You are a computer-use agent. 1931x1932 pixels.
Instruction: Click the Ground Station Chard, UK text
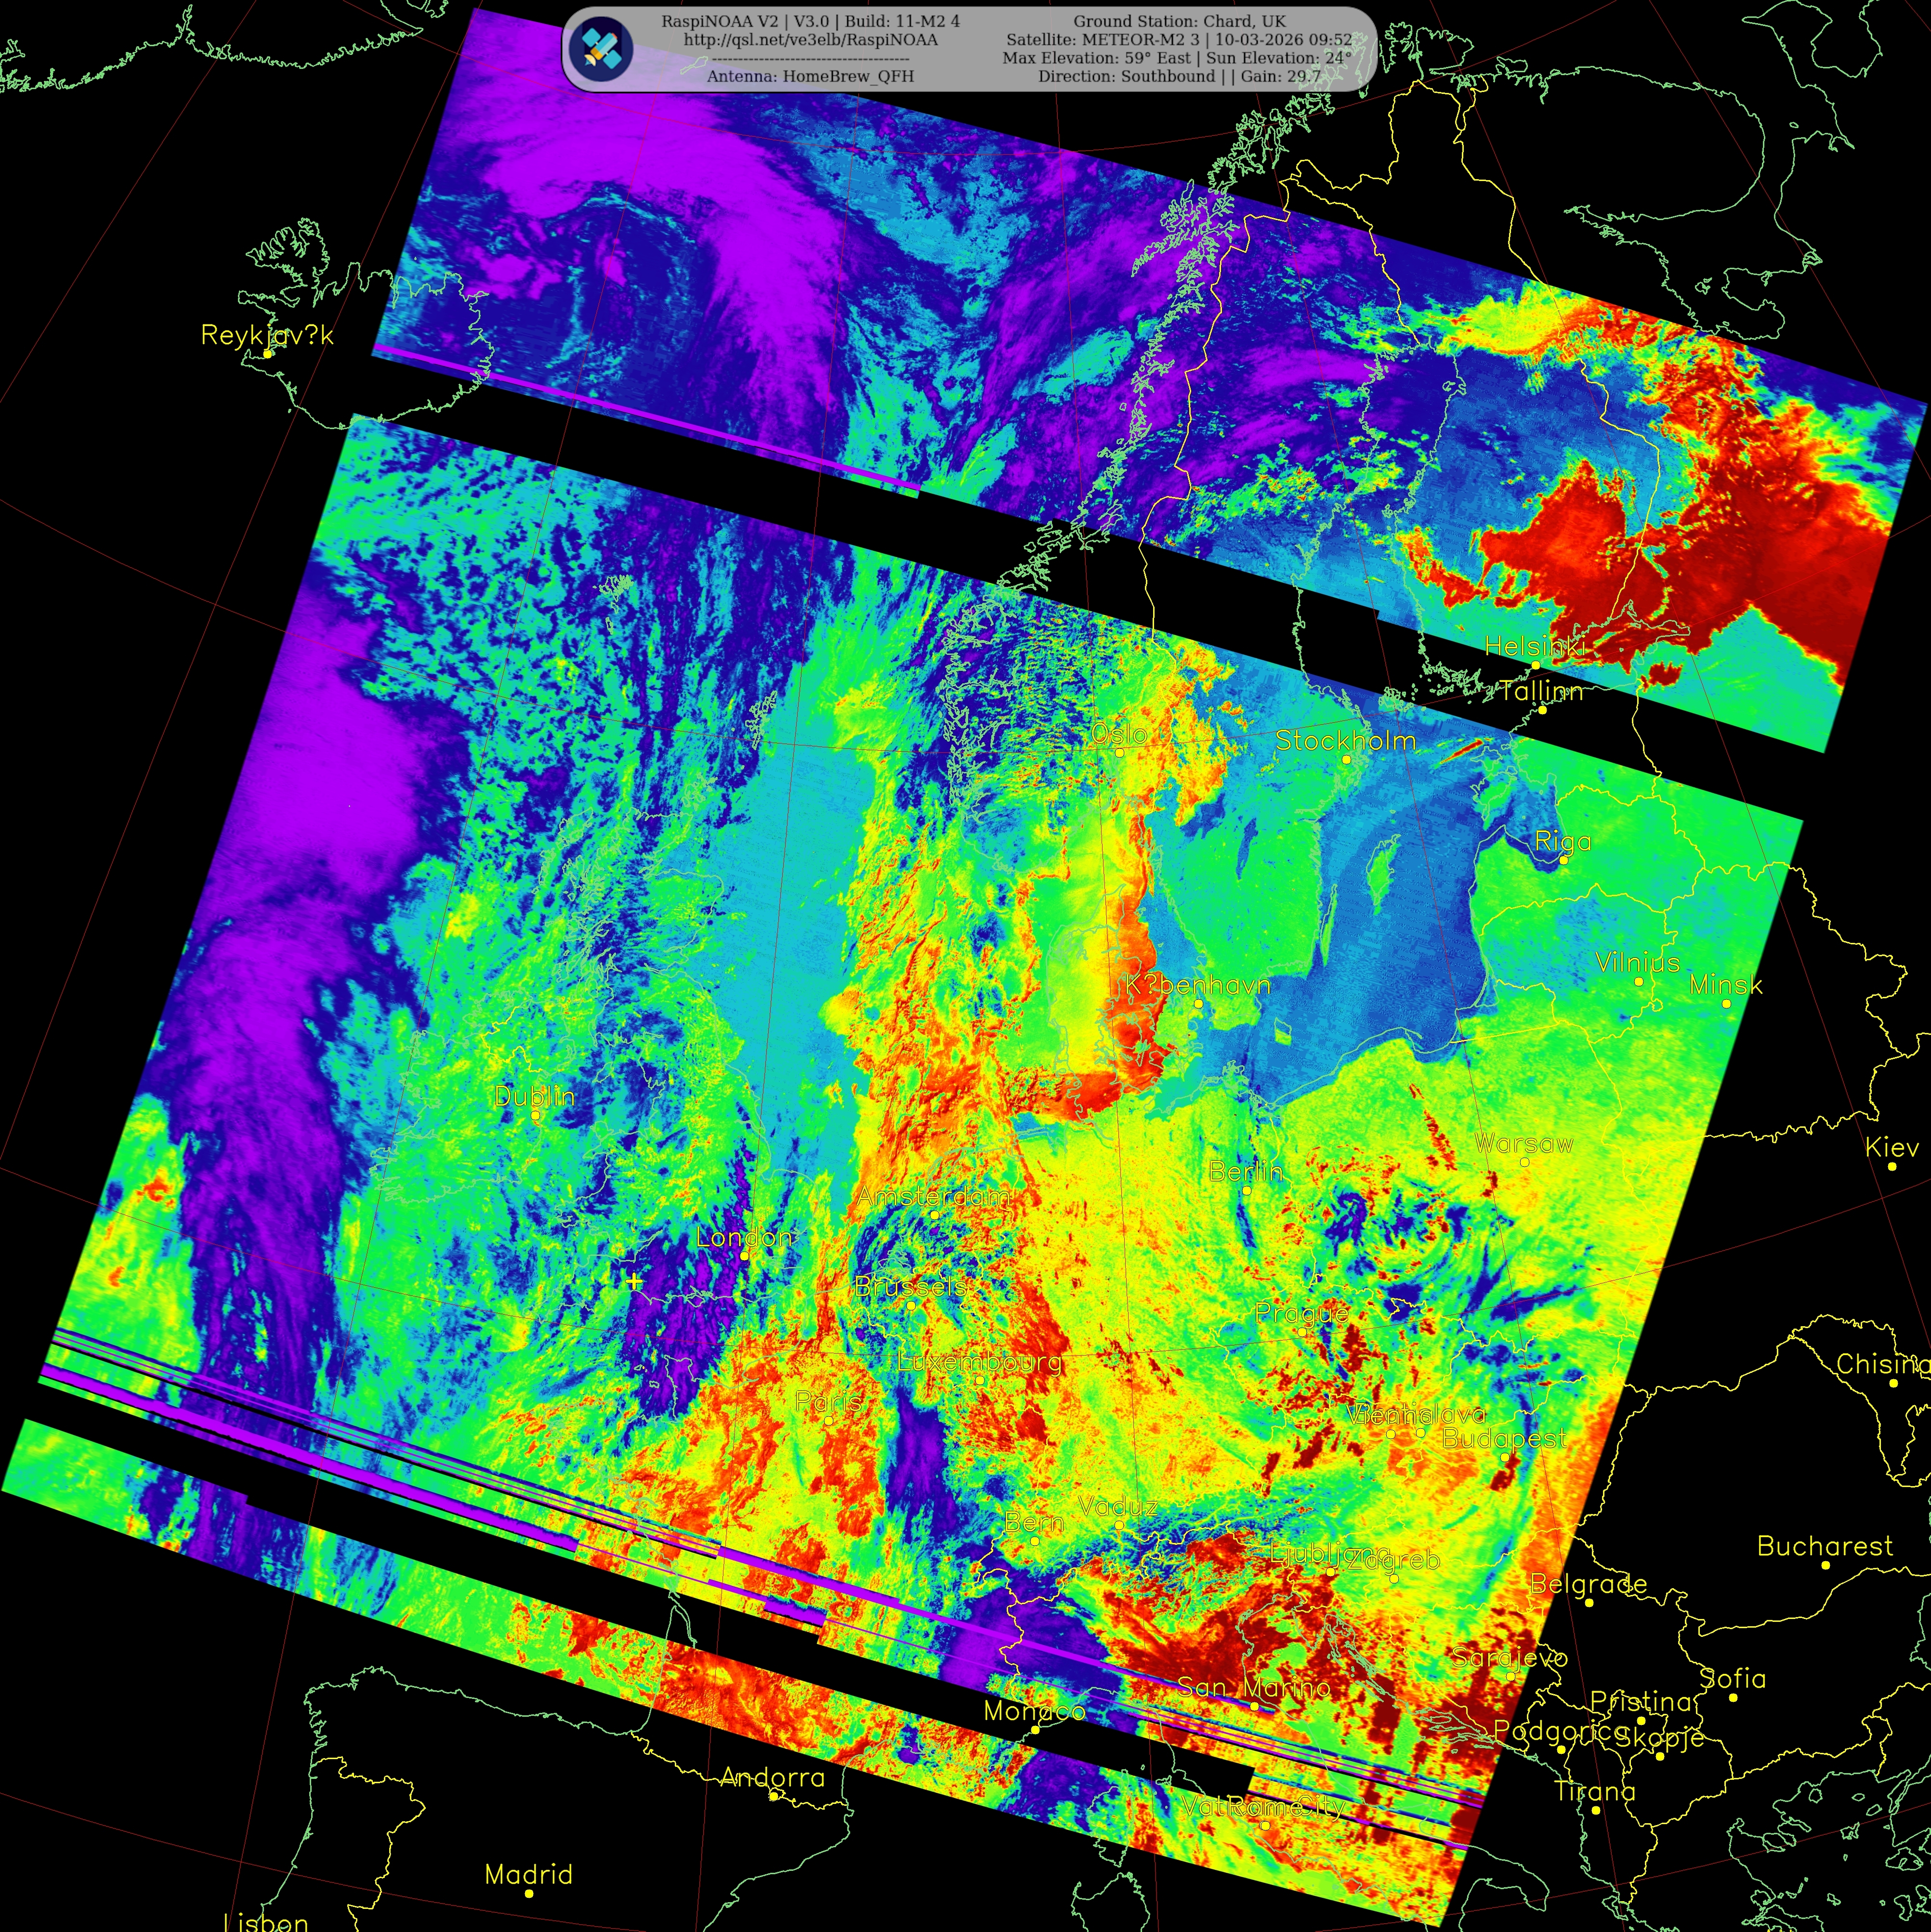coord(1179,21)
